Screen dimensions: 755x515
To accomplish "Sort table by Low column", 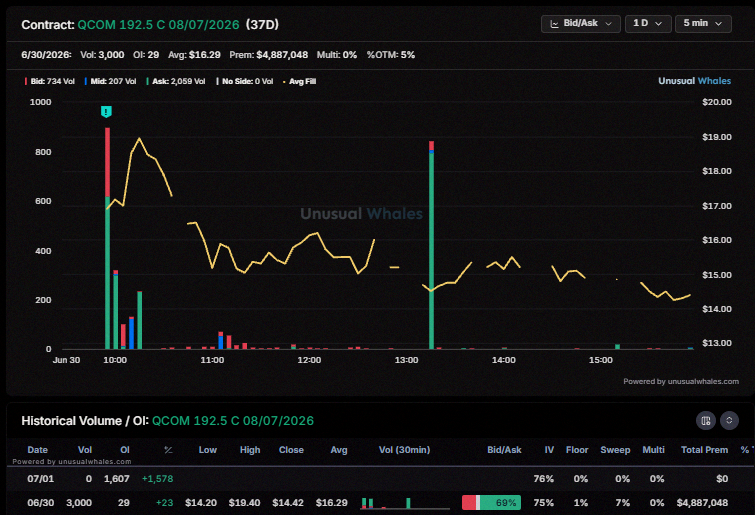I will click(x=208, y=450).
